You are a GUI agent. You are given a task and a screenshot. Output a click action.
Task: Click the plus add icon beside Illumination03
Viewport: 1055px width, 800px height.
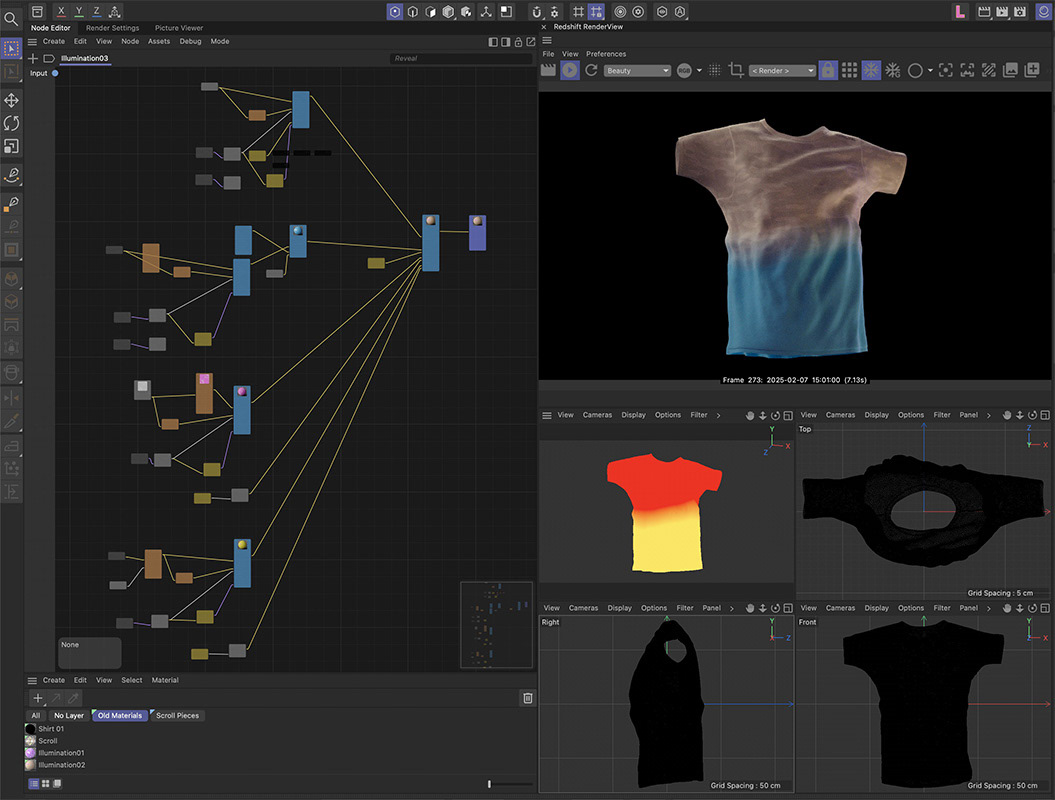point(32,59)
